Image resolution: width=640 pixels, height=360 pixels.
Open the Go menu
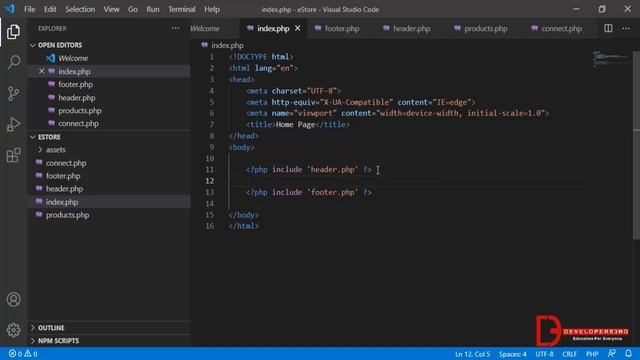(x=133, y=9)
